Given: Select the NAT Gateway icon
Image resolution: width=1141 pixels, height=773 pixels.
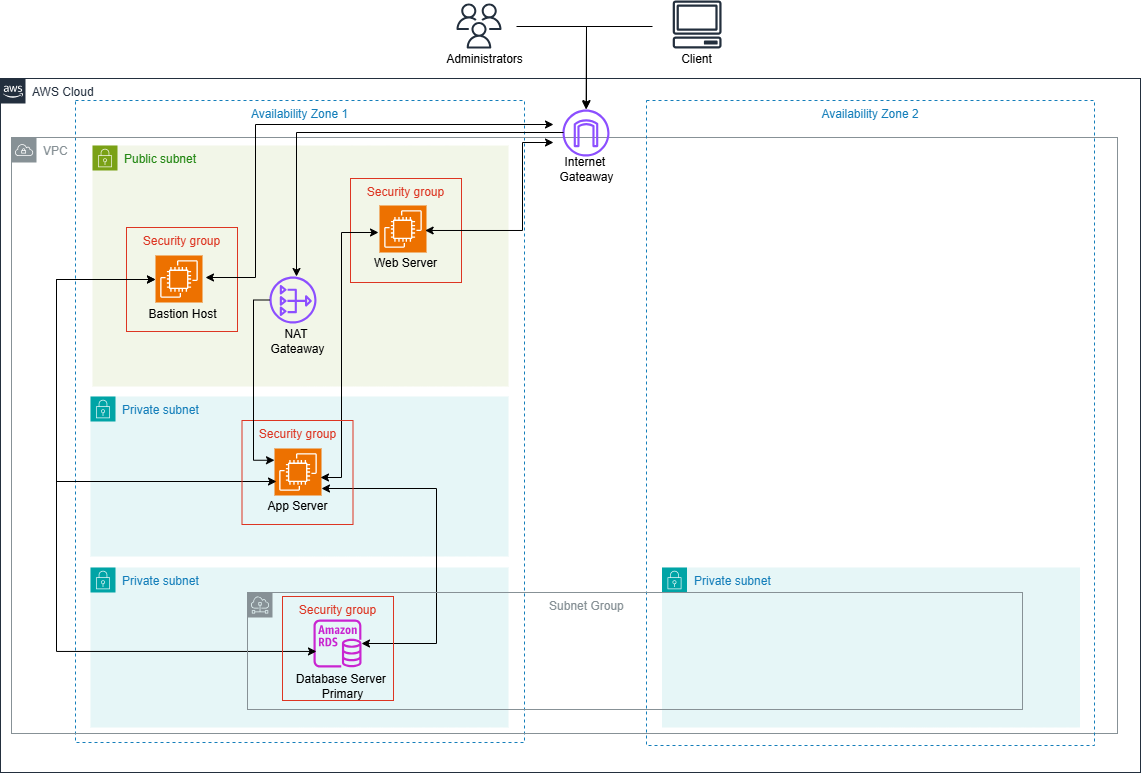Looking at the screenshot, I should [x=293, y=300].
